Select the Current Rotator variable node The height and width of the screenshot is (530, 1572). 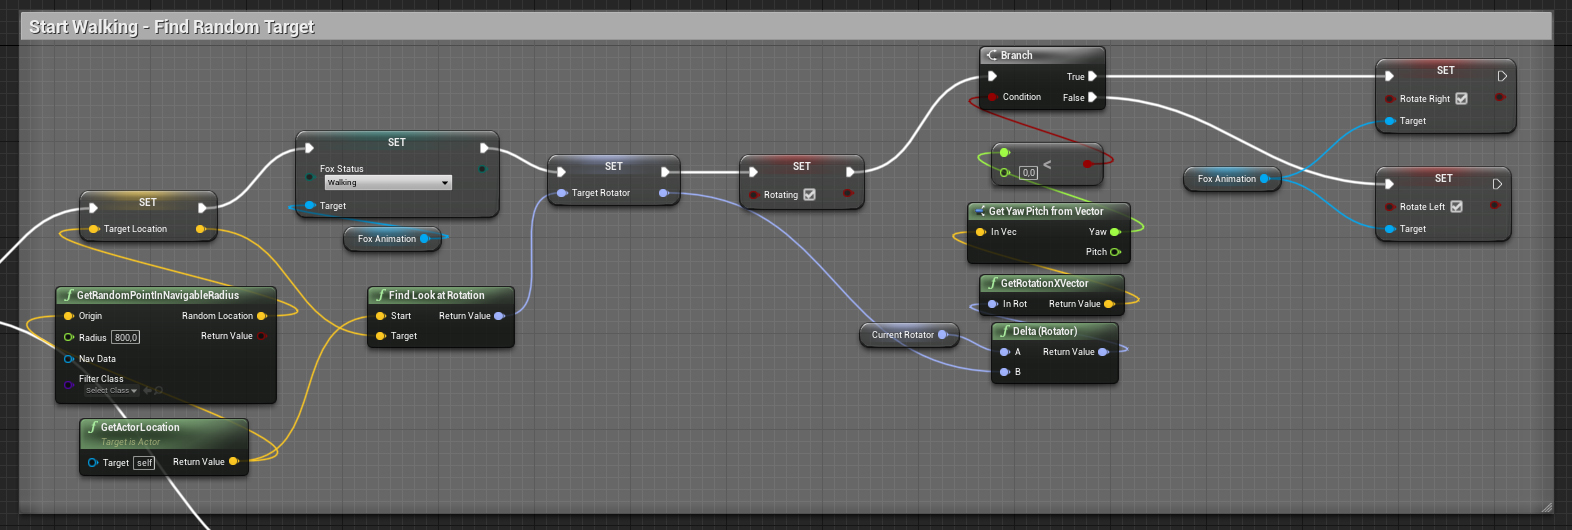coord(902,335)
